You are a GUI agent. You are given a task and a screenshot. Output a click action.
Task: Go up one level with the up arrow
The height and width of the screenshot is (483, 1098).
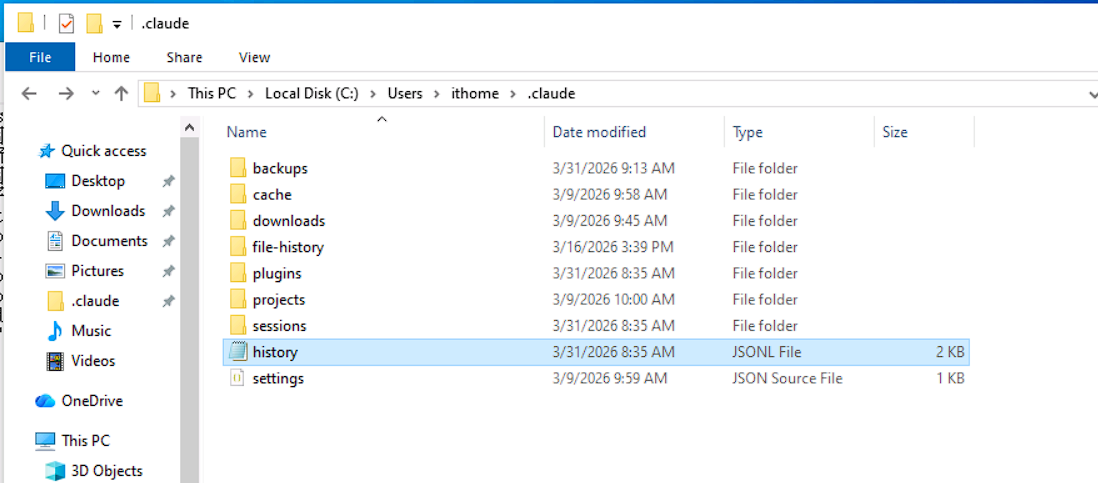click(121, 93)
